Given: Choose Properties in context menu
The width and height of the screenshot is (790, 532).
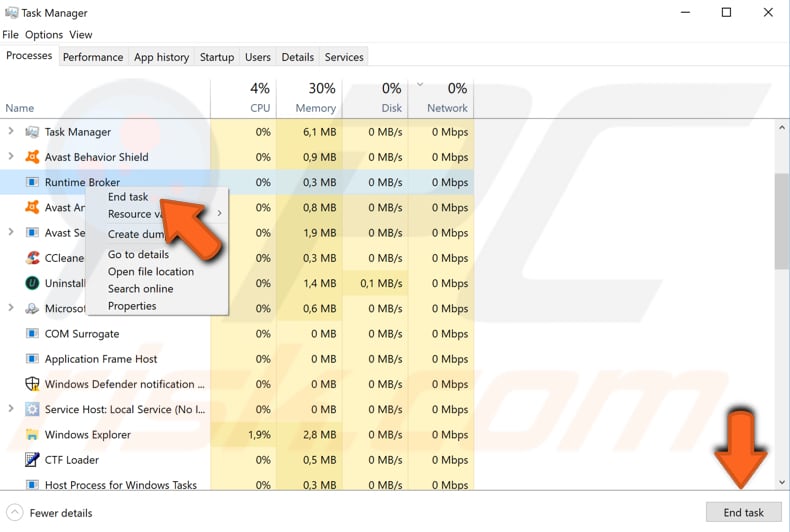Looking at the screenshot, I should click(x=132, y=306).
